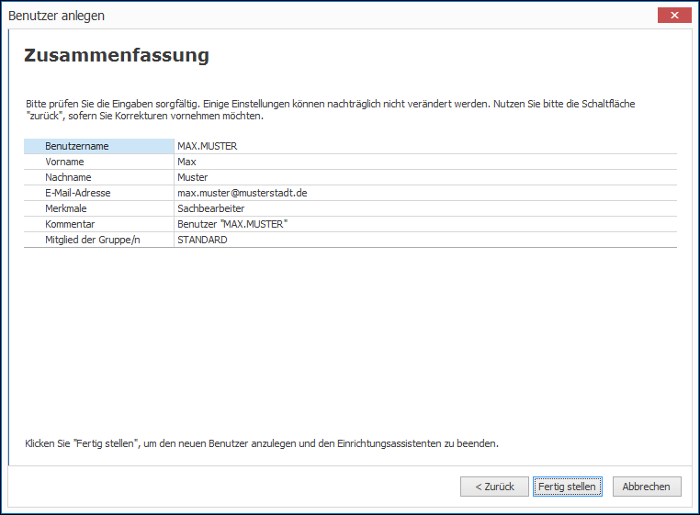This screenshot has height=515, width=700.
Task: Click the STANDARD group value
Action: [x=202, y=240]
